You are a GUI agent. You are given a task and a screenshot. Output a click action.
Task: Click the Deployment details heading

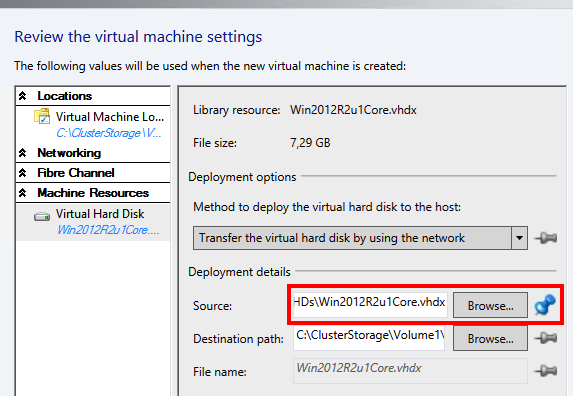[239, 272]
